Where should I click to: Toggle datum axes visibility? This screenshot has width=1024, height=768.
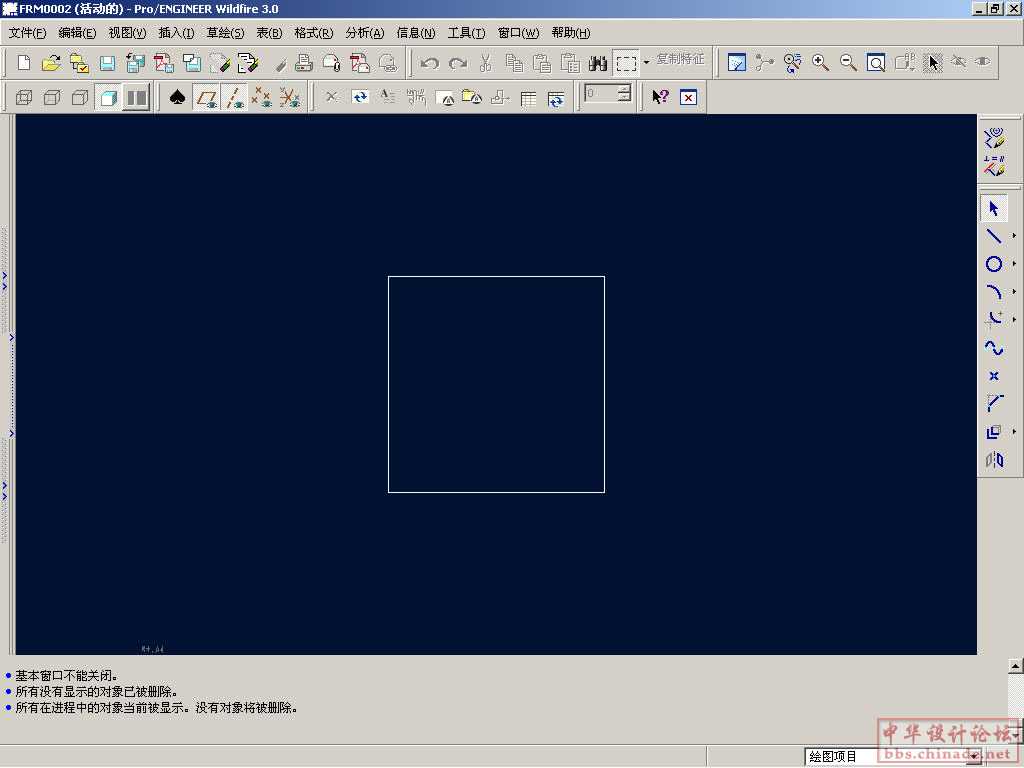coord(234,97)
